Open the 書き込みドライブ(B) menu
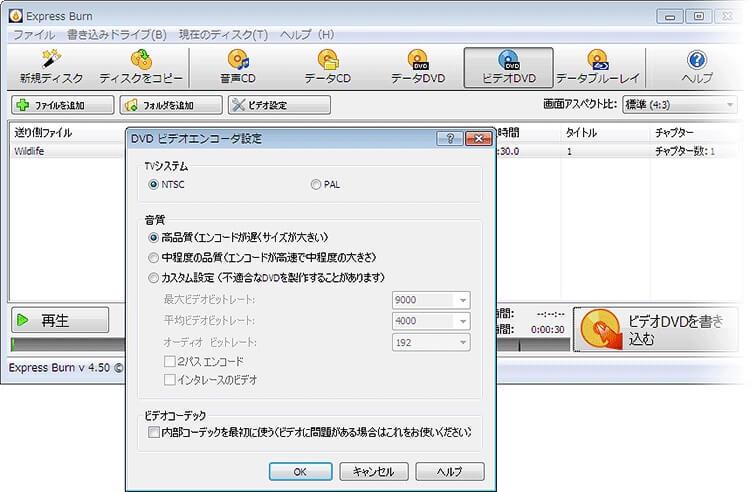 pos(117,34)
